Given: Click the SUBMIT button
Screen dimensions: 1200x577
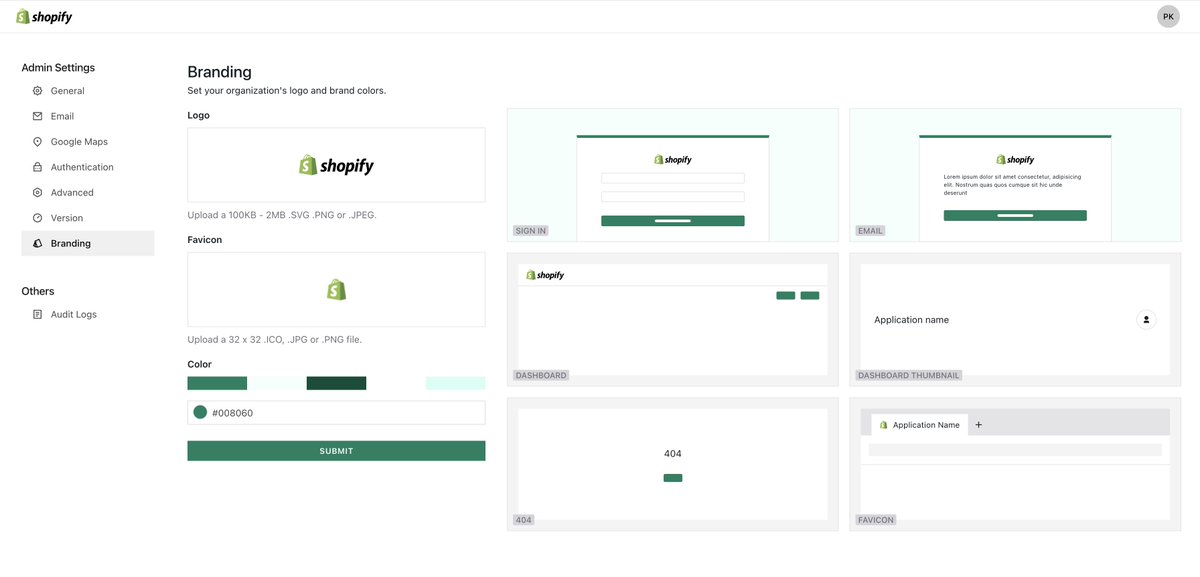Looking at the screenshot, I should tap(335, 450).
